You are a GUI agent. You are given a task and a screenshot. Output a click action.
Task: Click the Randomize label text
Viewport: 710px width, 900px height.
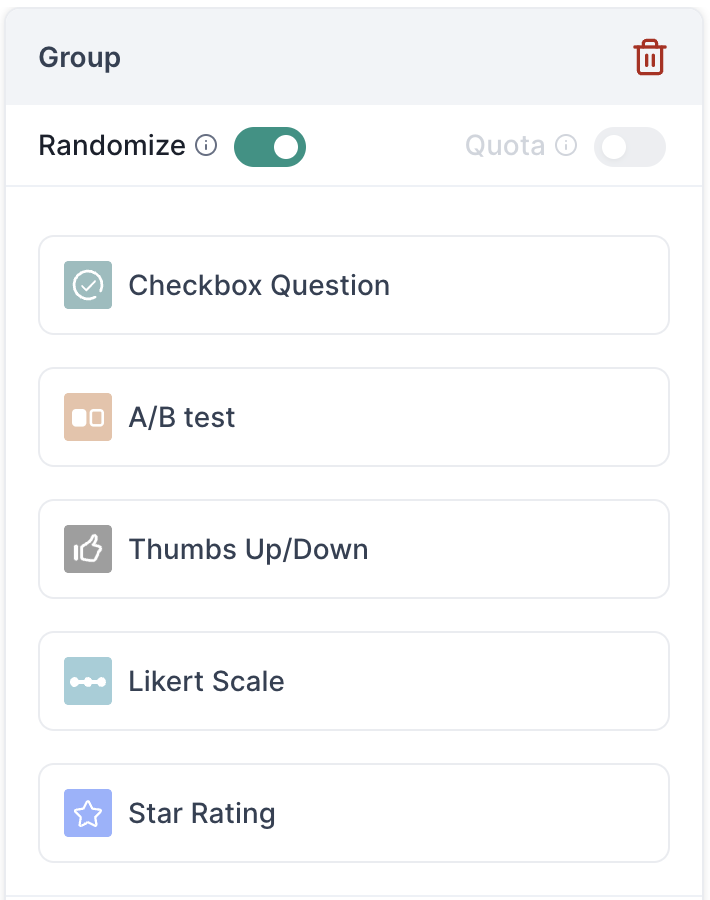coord(112,145)
